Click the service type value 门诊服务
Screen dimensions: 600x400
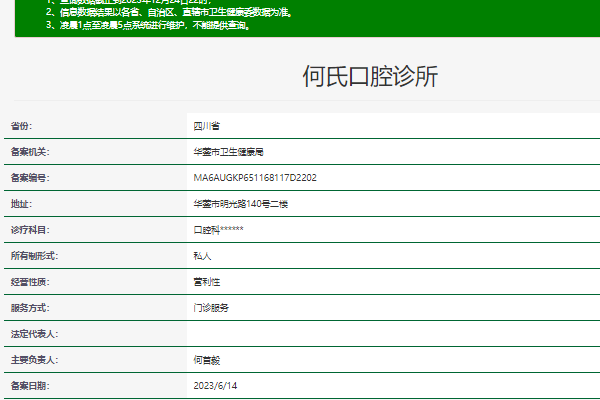point(211,308)
